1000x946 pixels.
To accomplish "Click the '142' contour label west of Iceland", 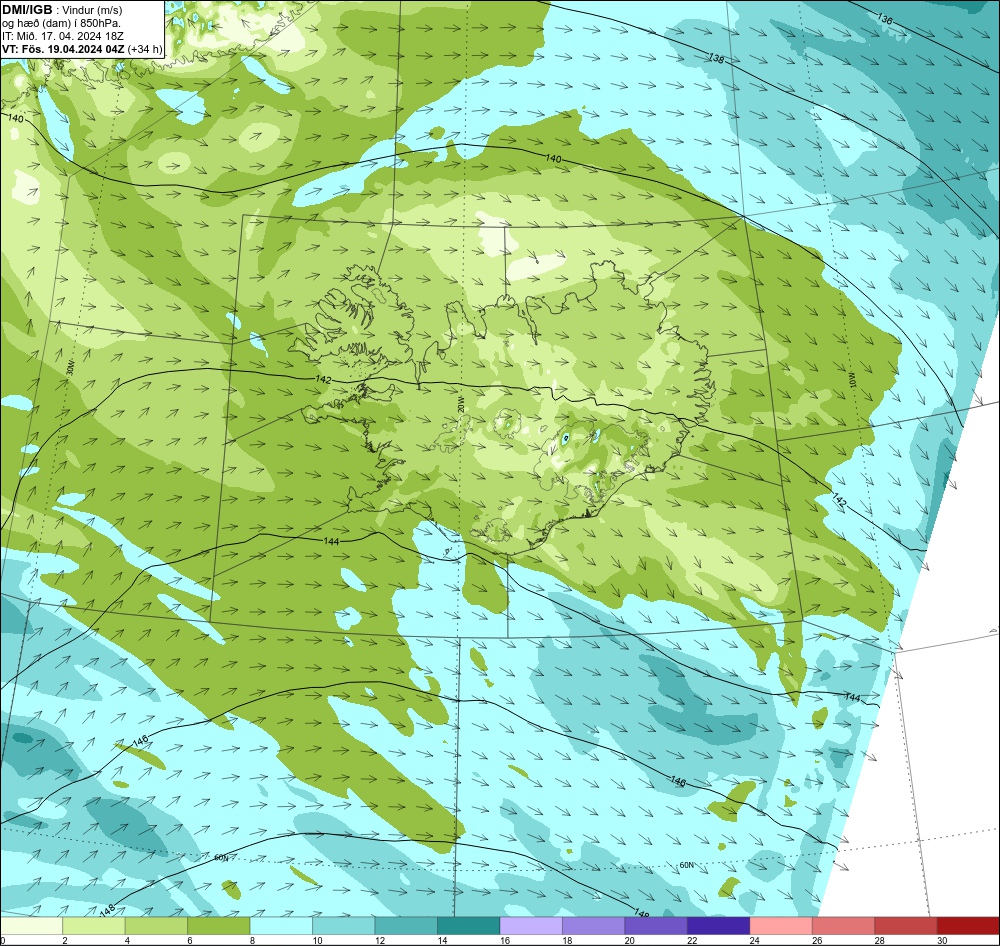I will tap(323, 379).
